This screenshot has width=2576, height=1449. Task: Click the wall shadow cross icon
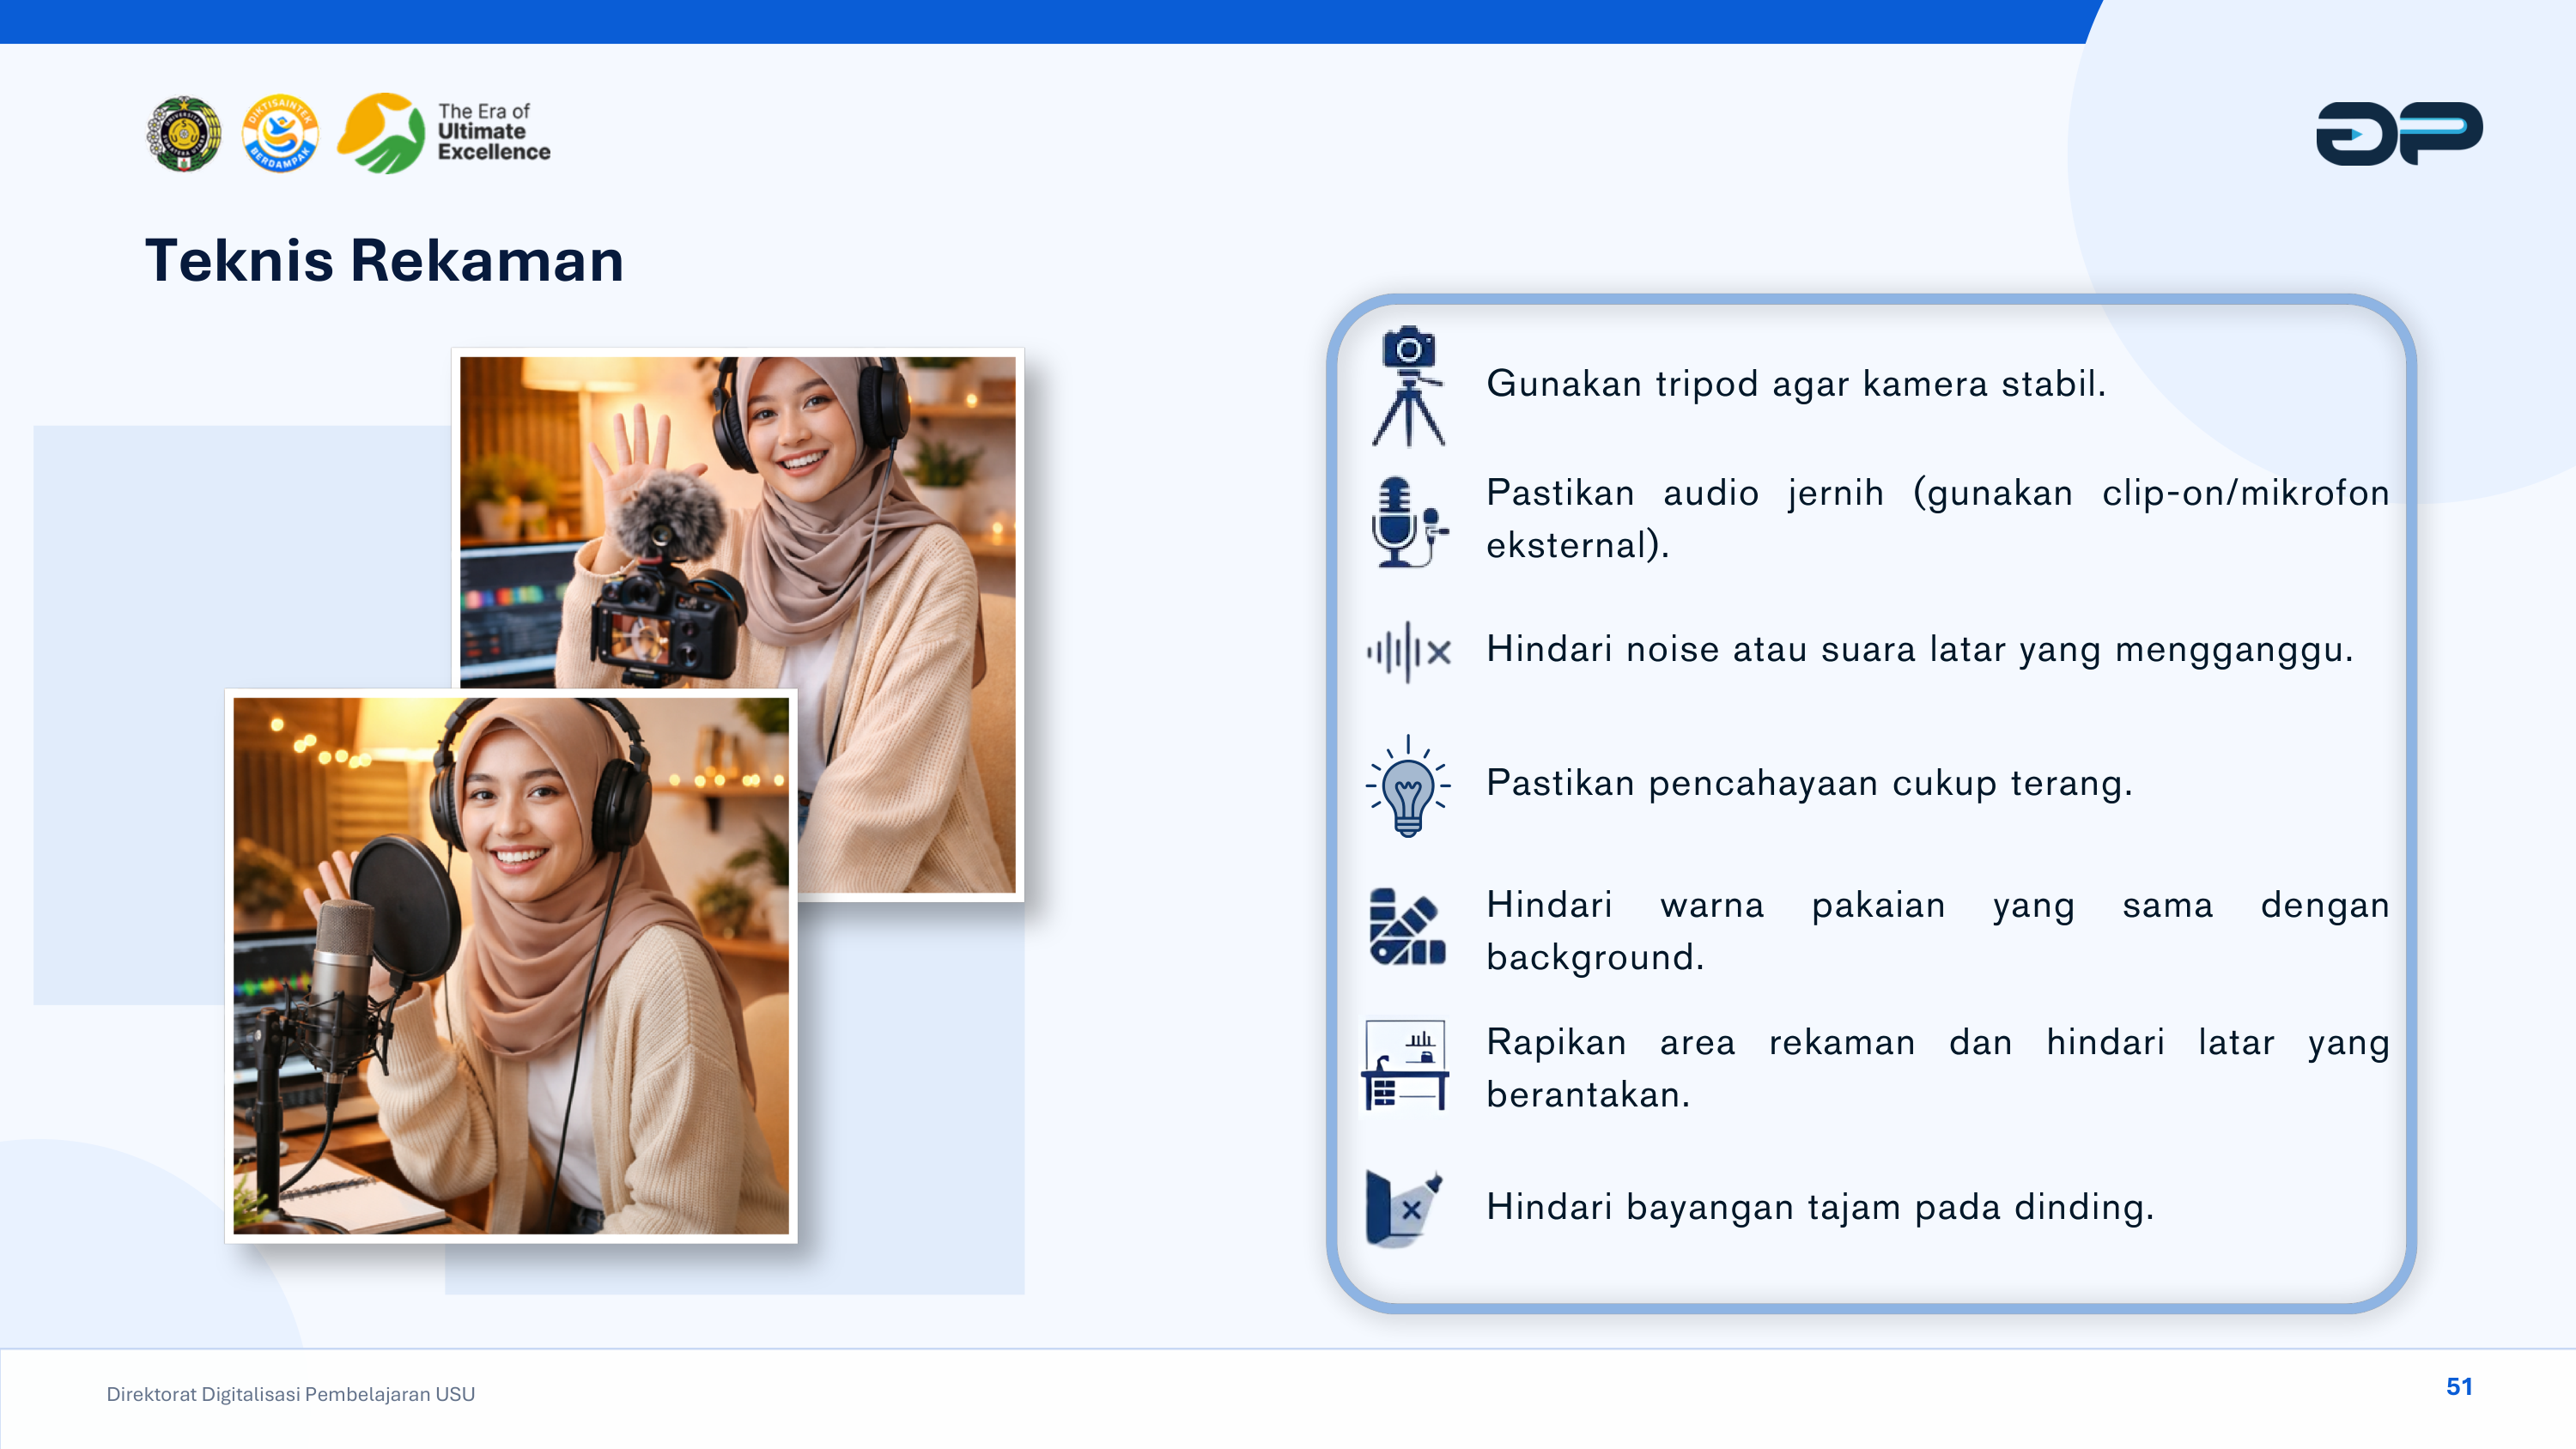[1403, 1209]
